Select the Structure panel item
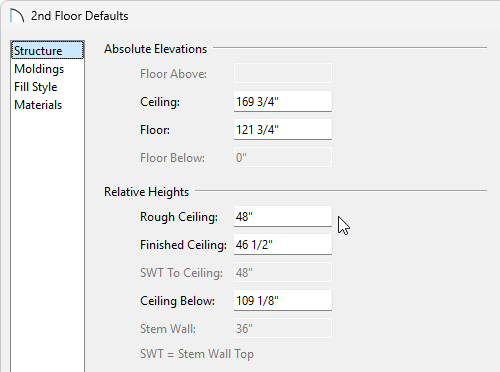Screen dimensions: 500x372 coord(47,51)
